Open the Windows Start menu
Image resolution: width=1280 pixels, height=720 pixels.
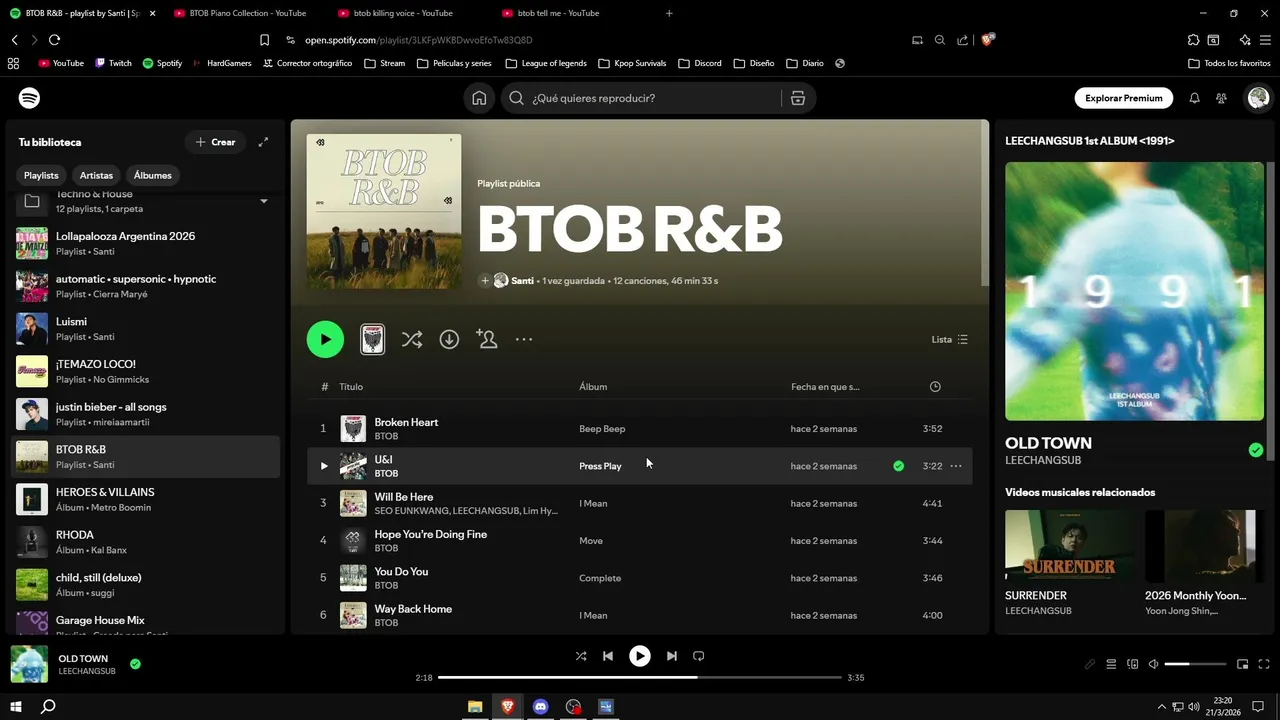point(15,706)
